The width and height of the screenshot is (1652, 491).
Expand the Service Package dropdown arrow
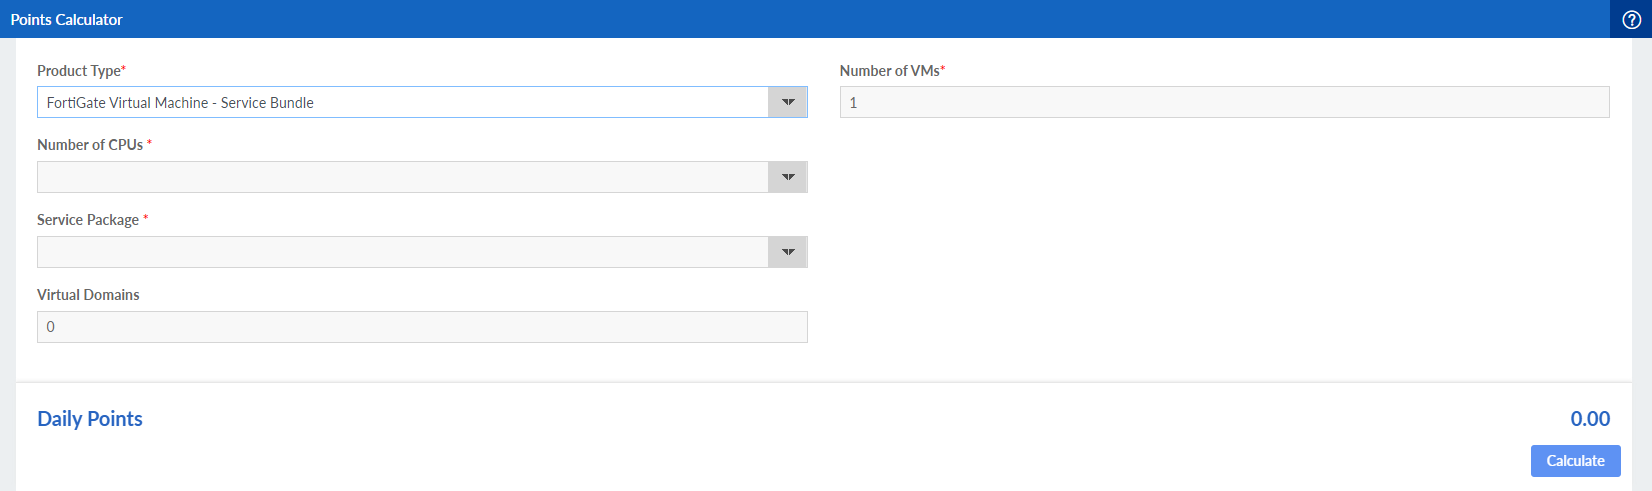pyautogui.click(x=788, y=252)
